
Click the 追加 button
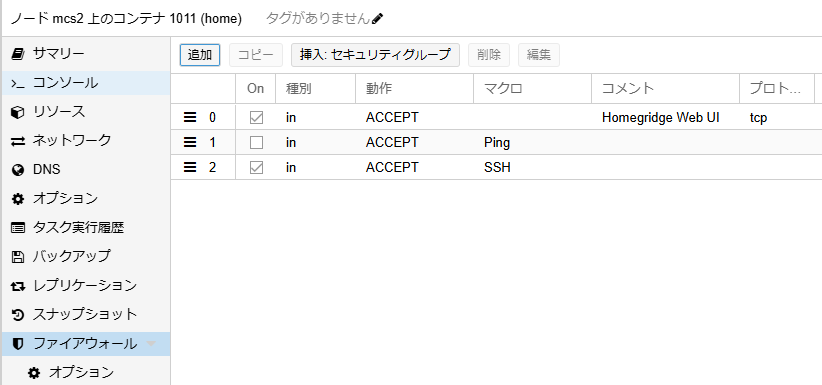point(200,55)
